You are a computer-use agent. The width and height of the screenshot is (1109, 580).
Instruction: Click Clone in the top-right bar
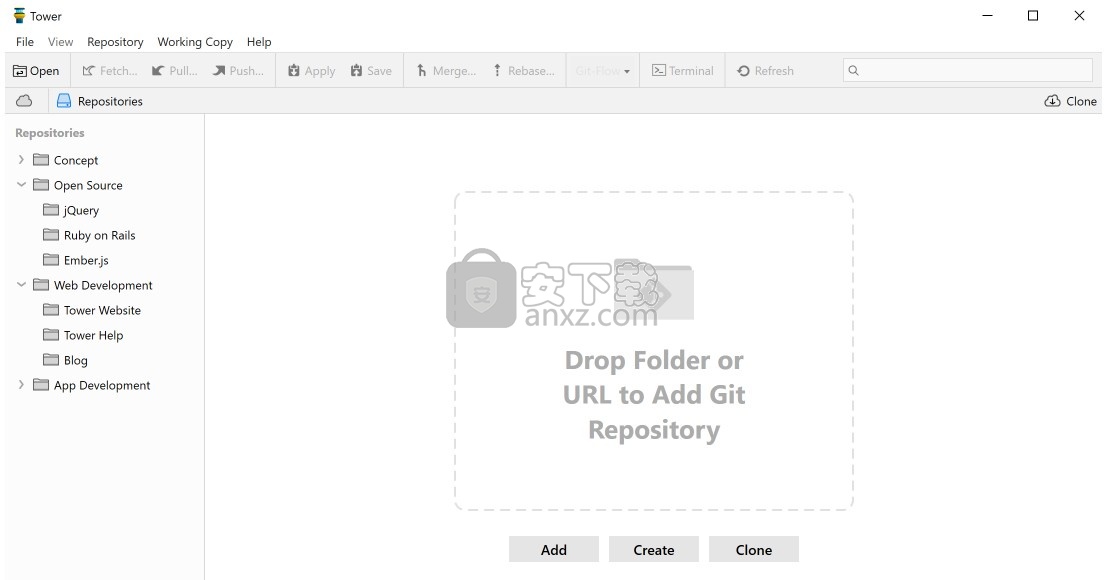[x=1070, y=101]
